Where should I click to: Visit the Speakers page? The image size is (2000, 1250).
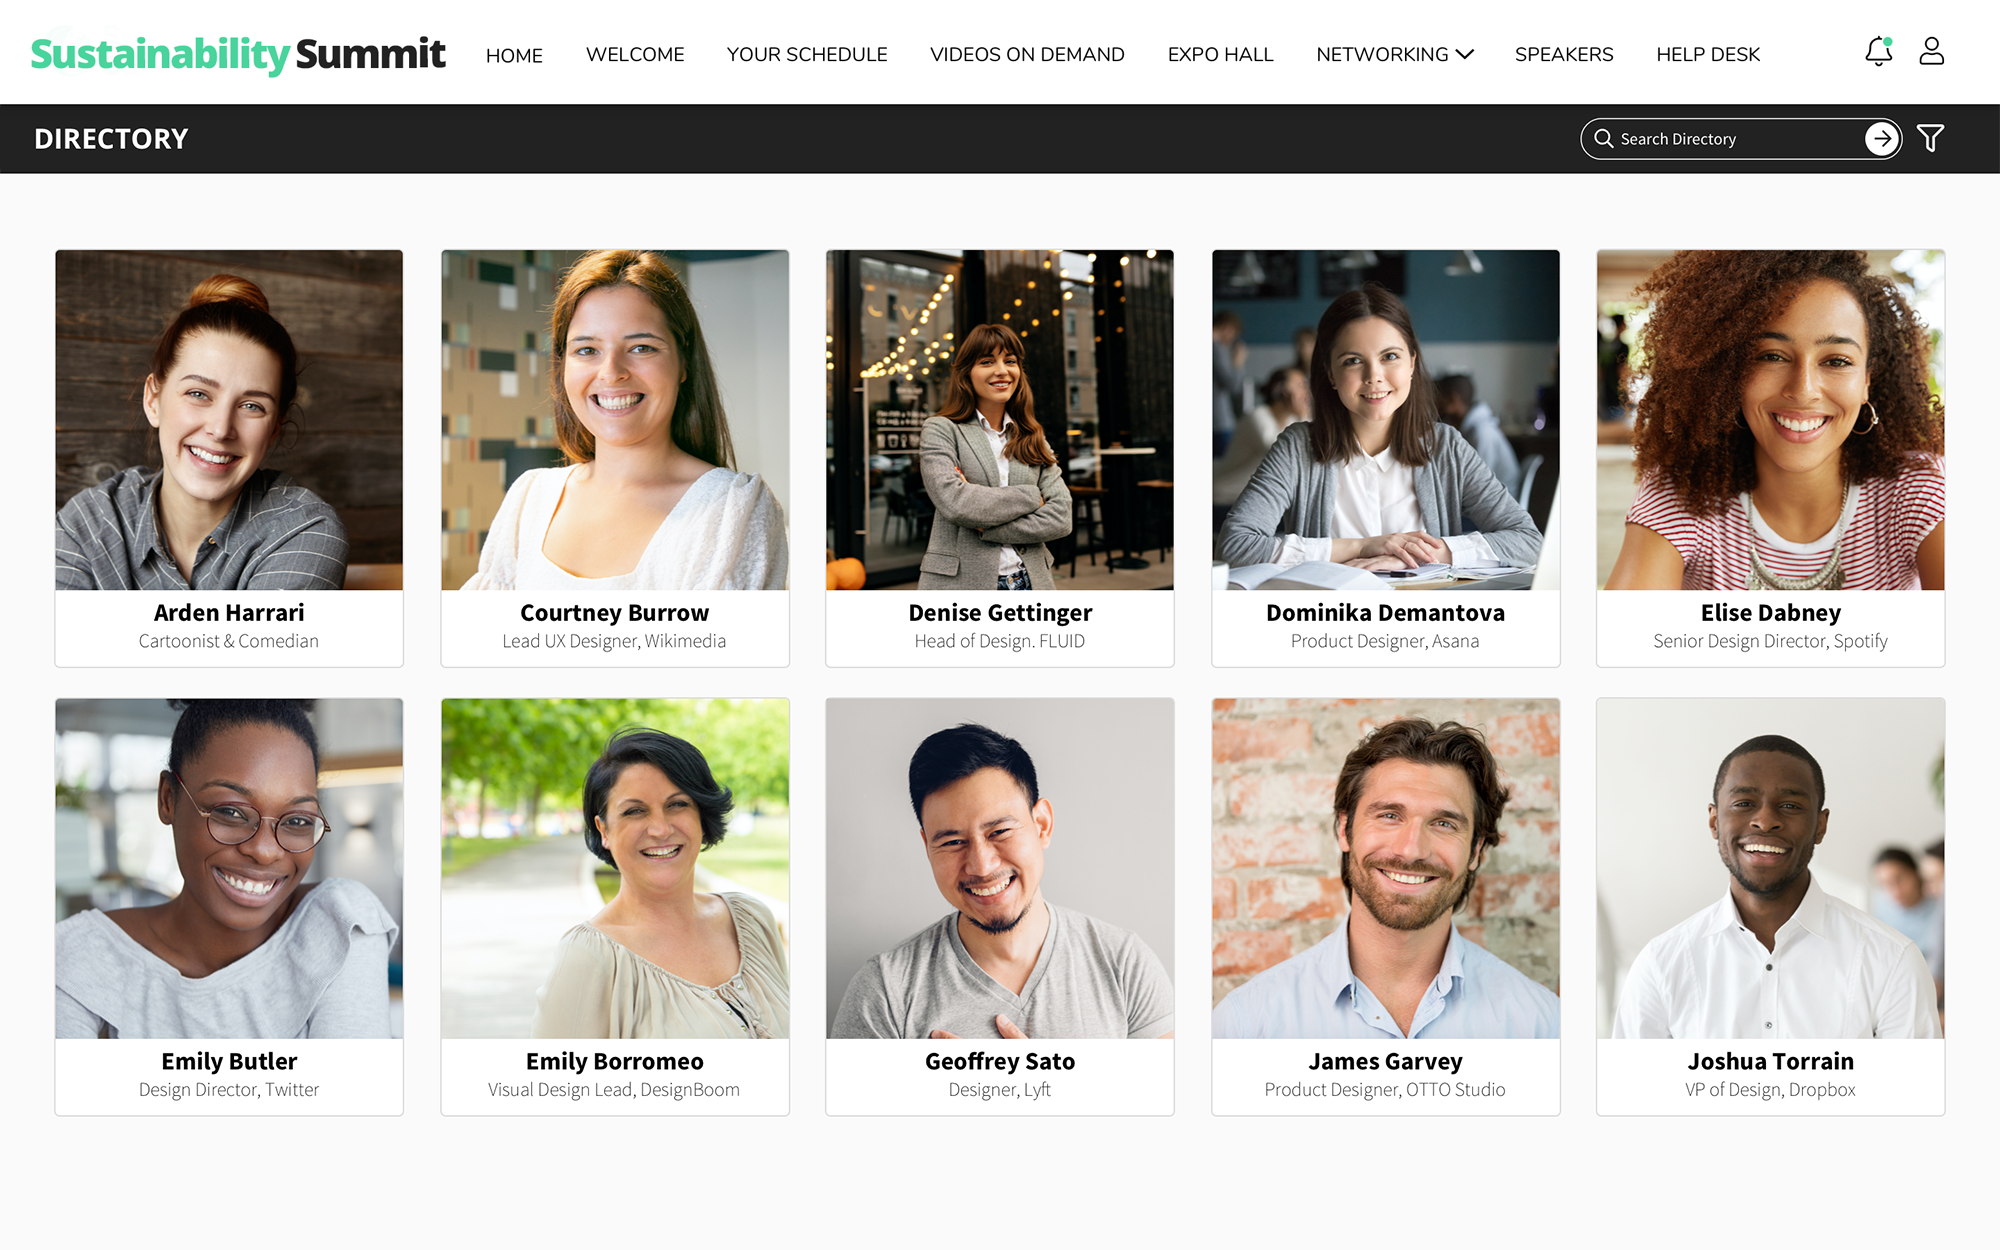tap(1563, 55)
